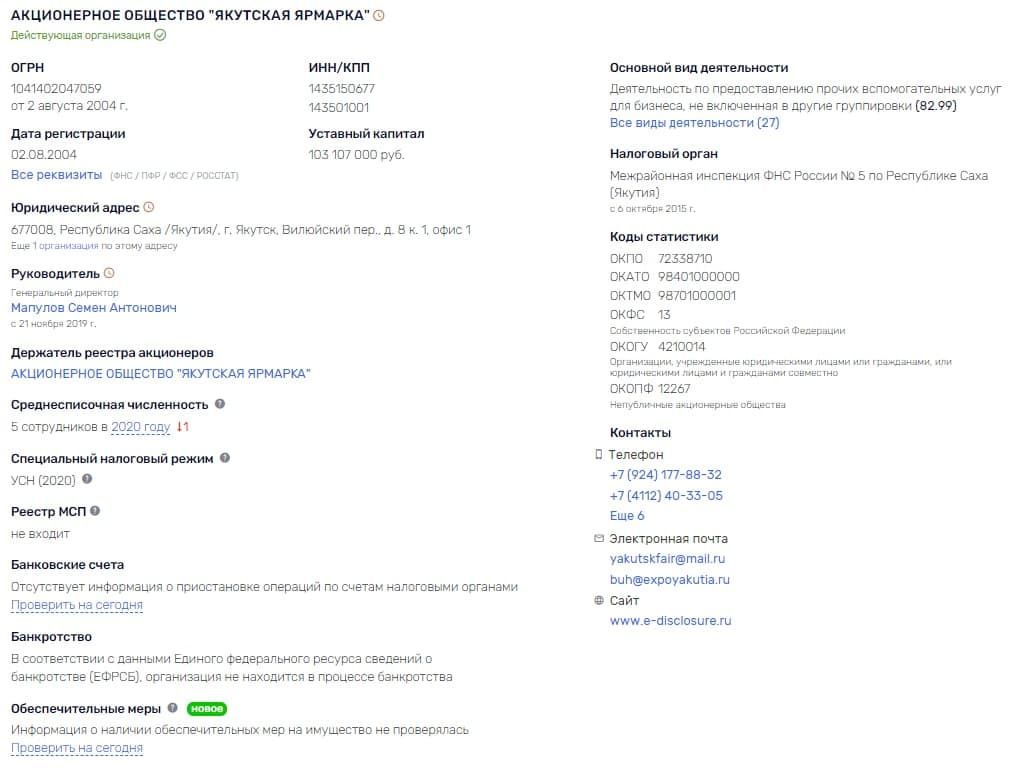Click help icon beside Обеспечительные меры

tap(172, 708)
